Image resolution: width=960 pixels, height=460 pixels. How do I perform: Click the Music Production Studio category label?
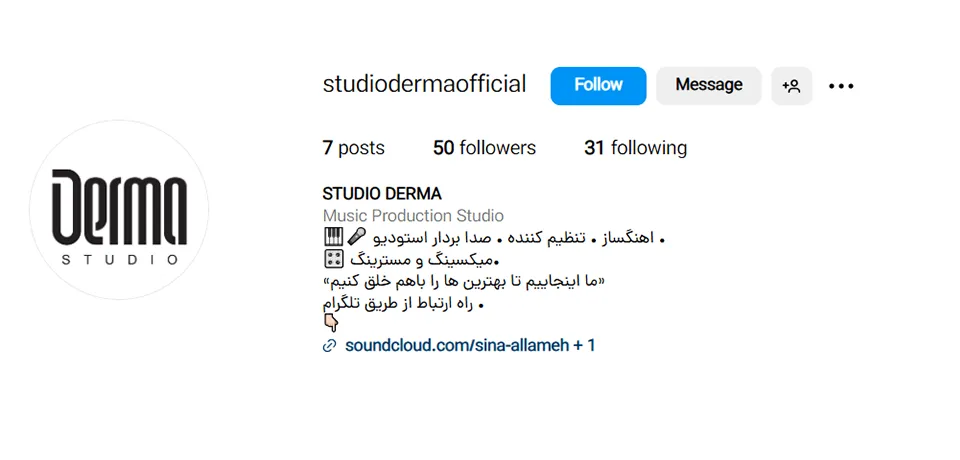tap(413, 216)
